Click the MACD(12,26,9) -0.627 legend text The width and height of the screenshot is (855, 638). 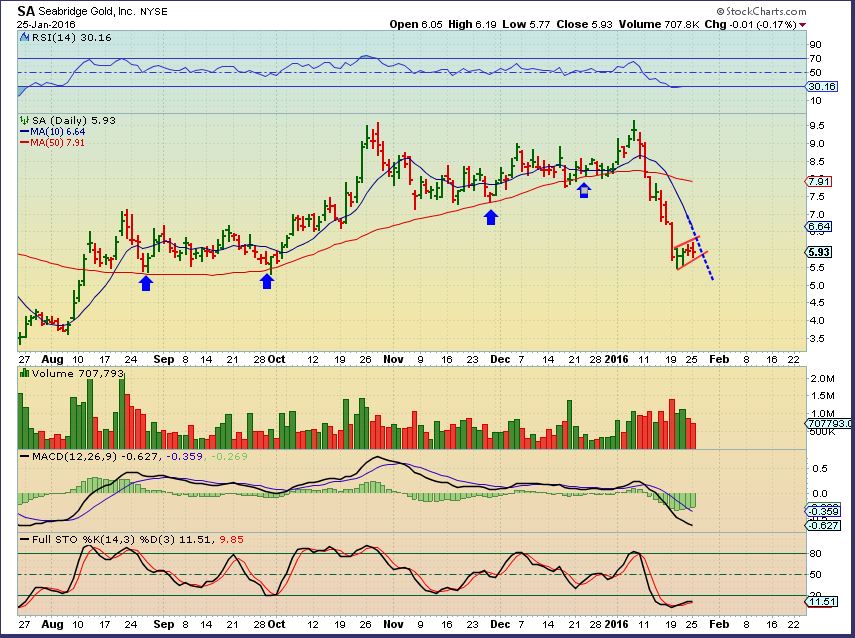coord(96,456)
